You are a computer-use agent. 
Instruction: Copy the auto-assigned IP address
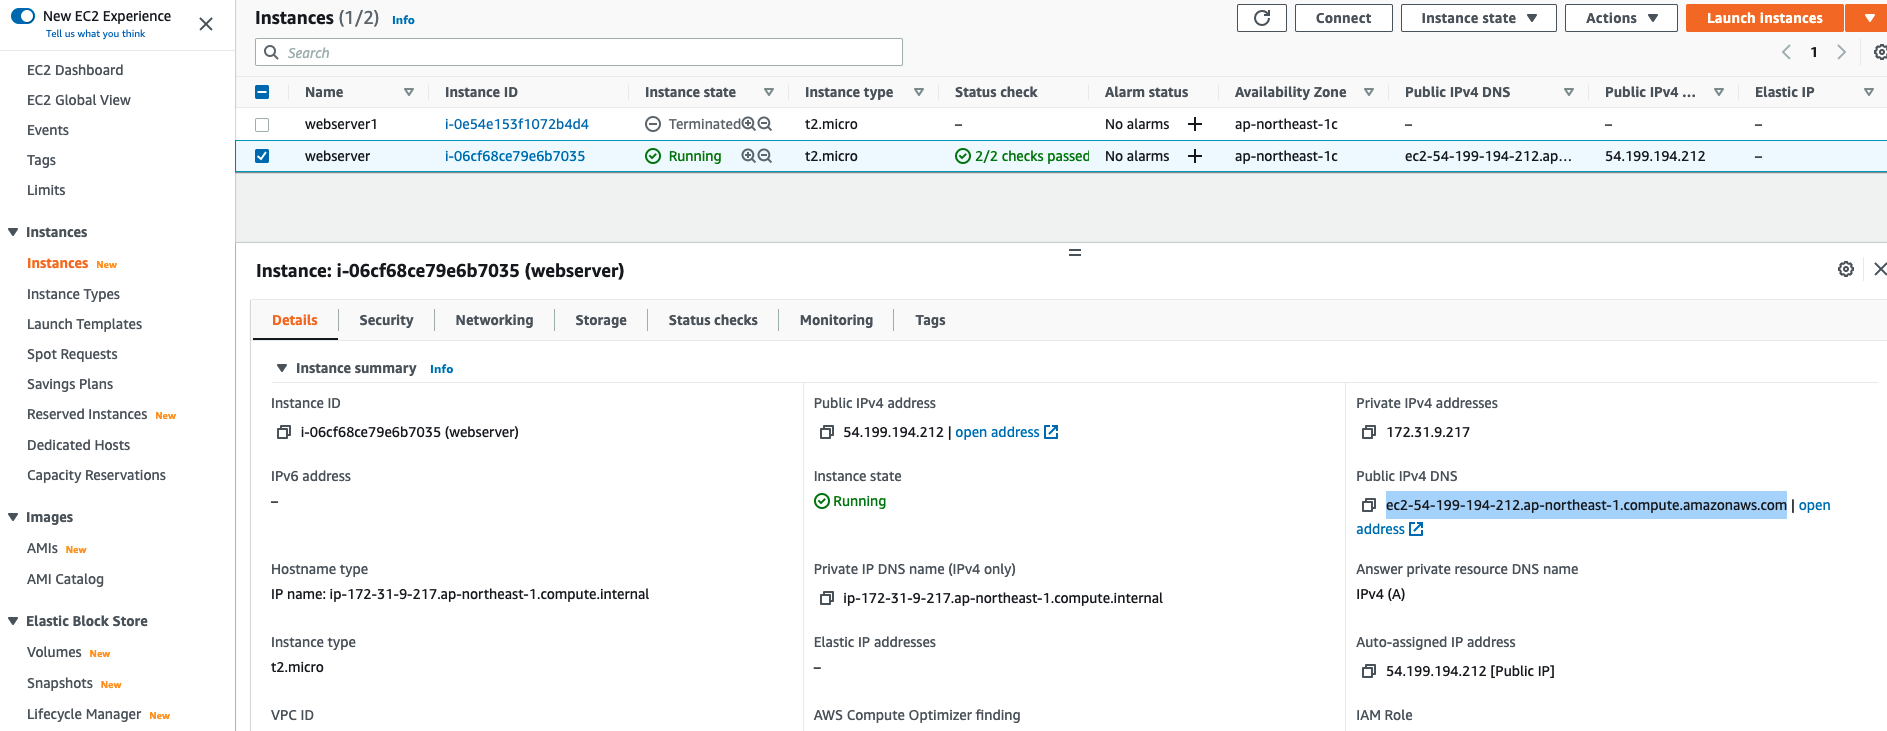click(1369, 671)
